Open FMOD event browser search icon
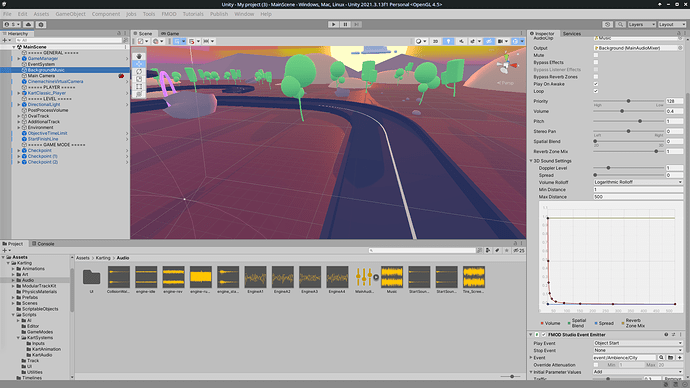This screenshot has width=690, height=388. tap(661, 358)
